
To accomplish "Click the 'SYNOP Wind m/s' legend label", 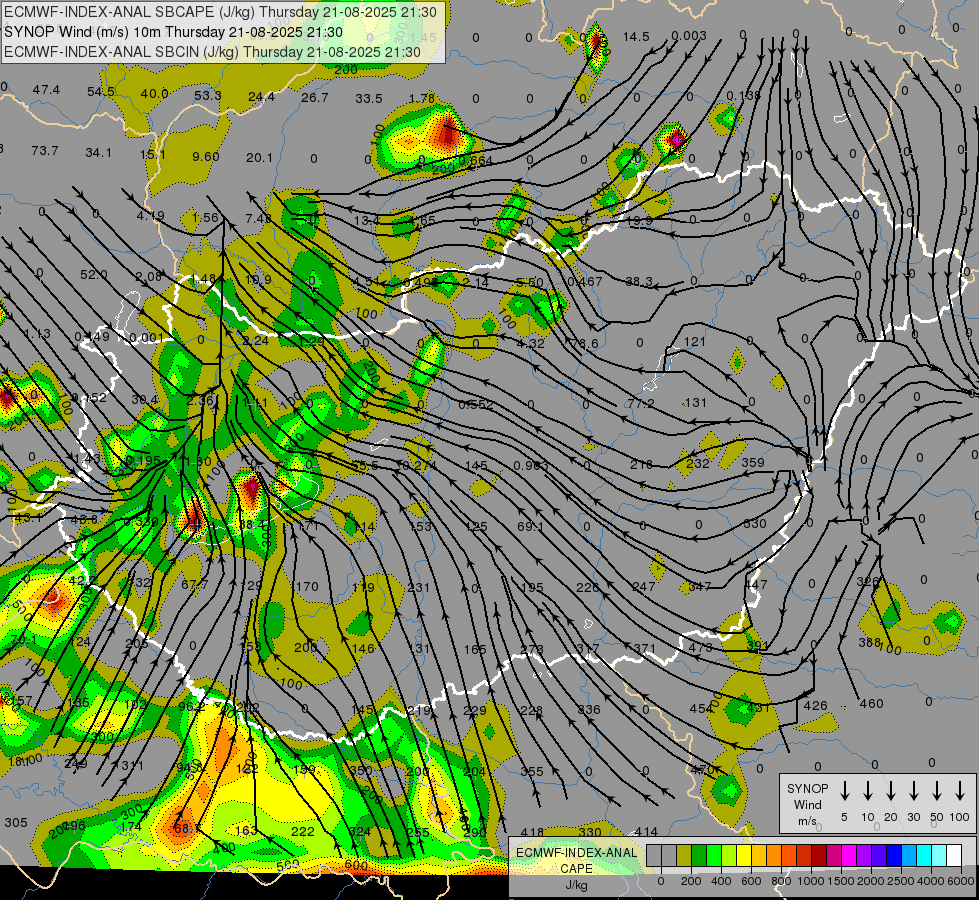I will [x=807, y=804].
